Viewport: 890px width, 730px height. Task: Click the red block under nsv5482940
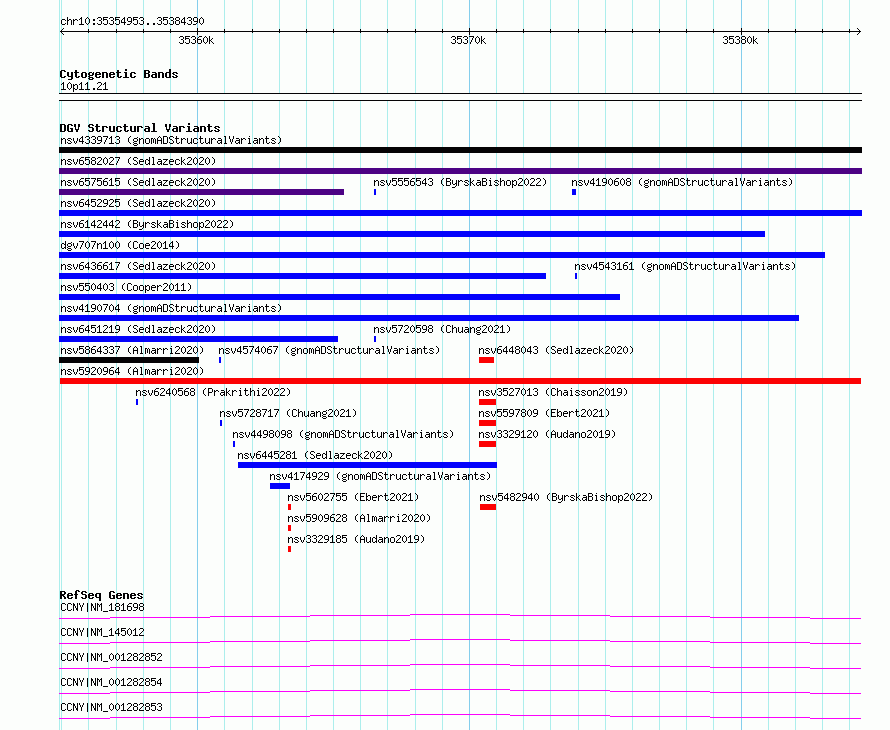point(488,507)
